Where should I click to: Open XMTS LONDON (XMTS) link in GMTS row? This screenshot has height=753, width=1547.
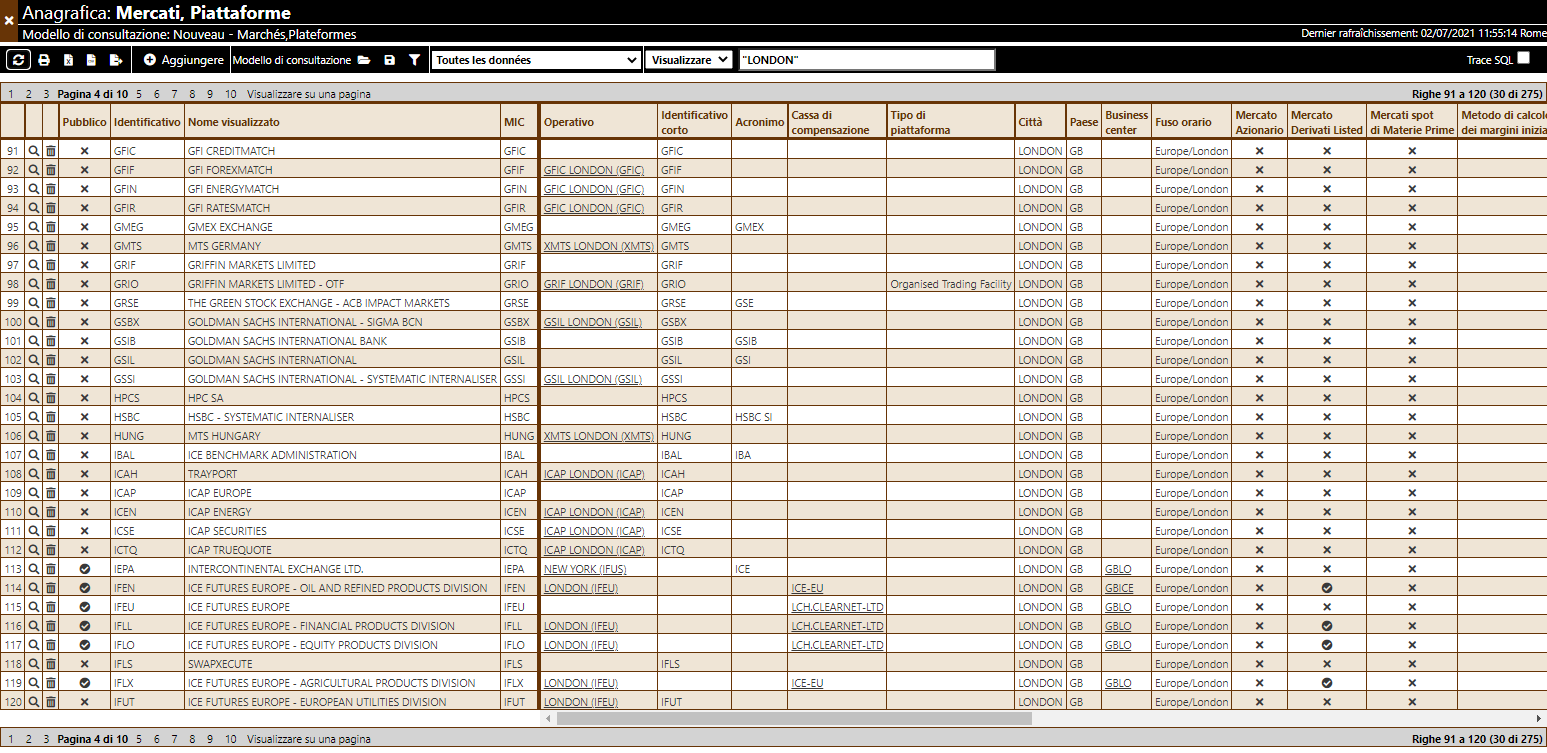pyautogui.click(x=598, y=246)
